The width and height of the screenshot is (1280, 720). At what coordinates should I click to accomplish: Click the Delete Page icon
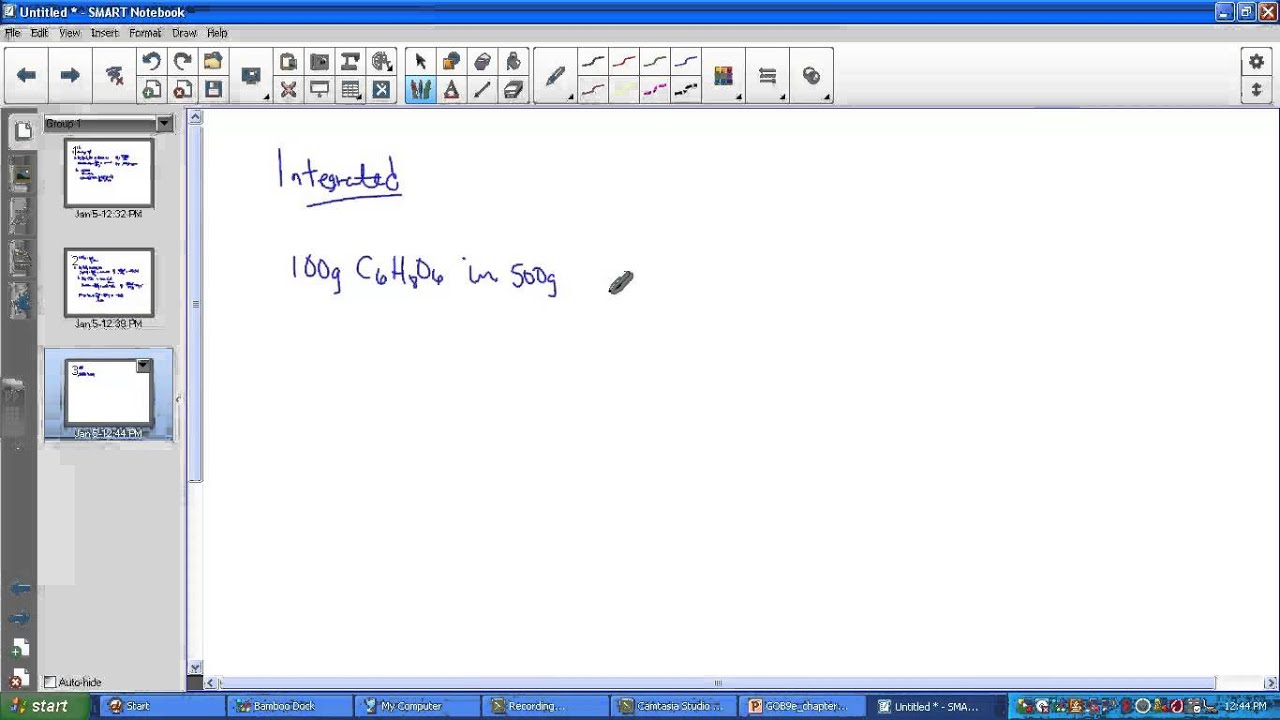click(182, 90)
